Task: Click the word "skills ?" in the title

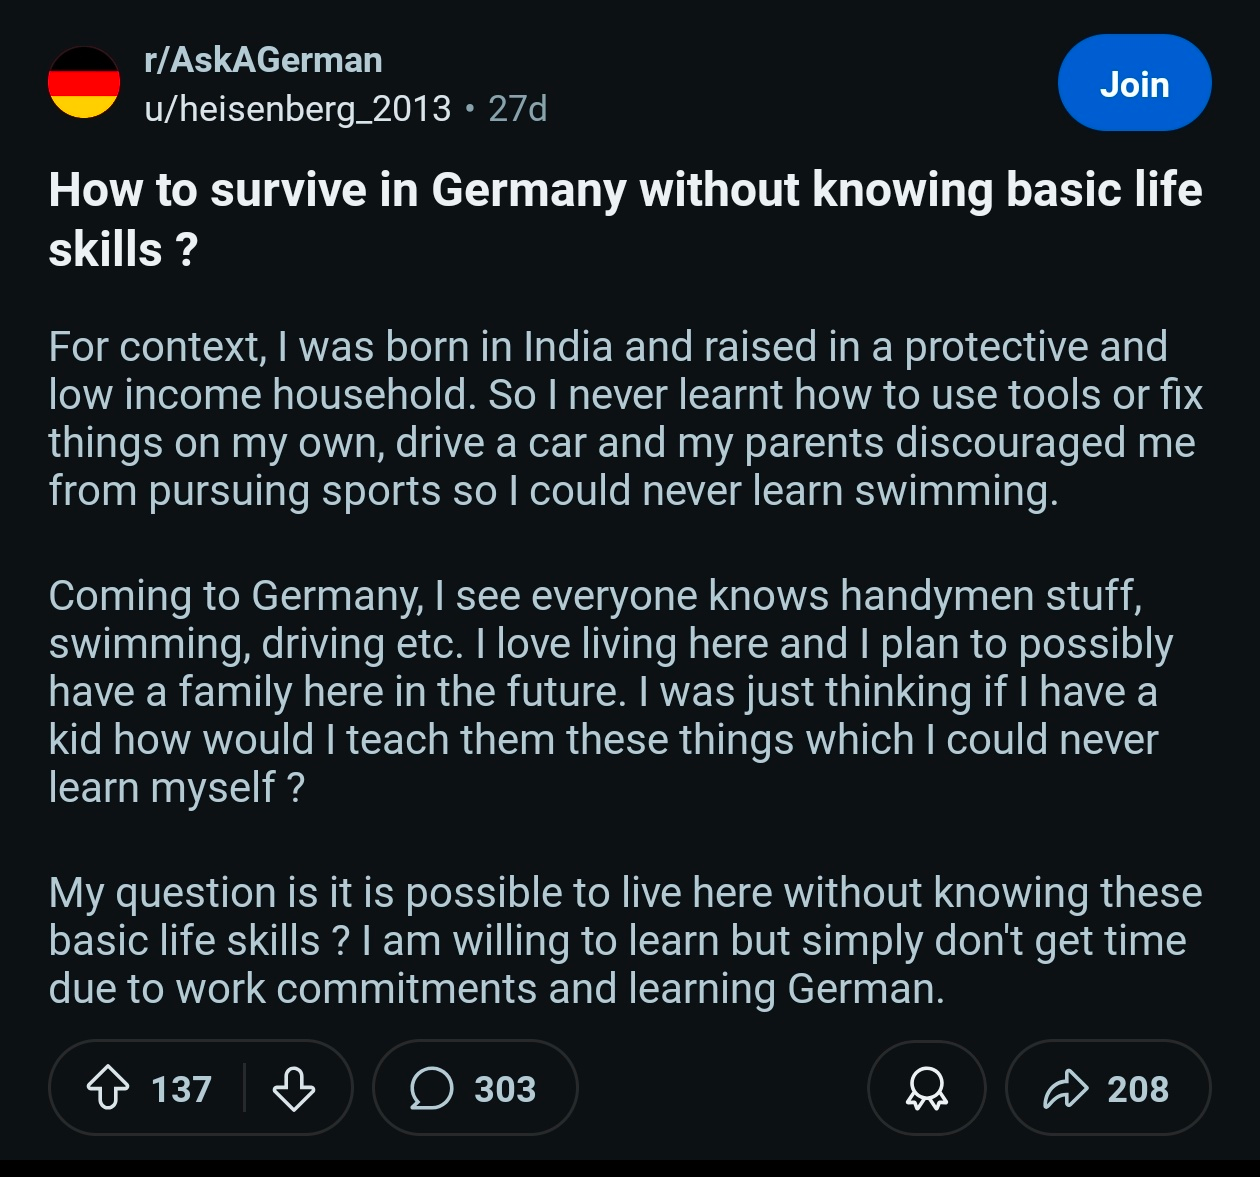Action: tap(123, 249)
